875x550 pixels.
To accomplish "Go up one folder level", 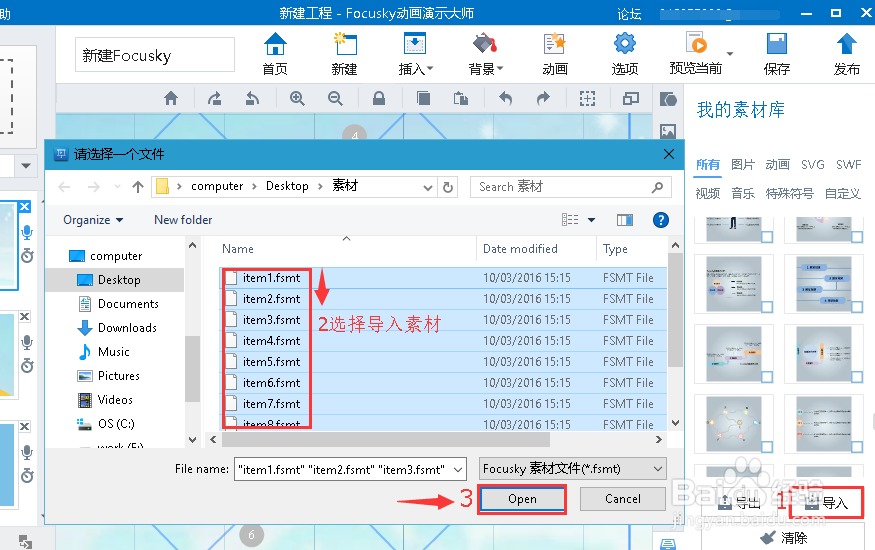I will click(138, 187).
